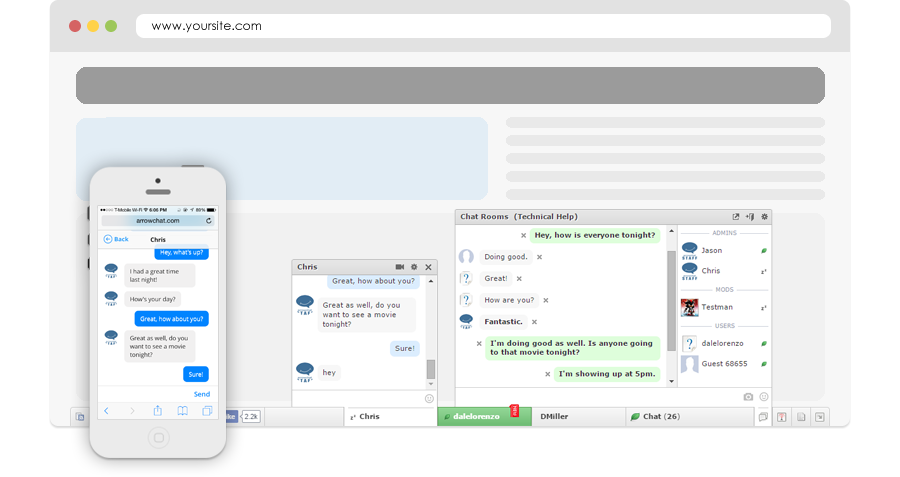Tap the phone browser's back arrow
The image size is (900, 477).
tap(106, 411)
